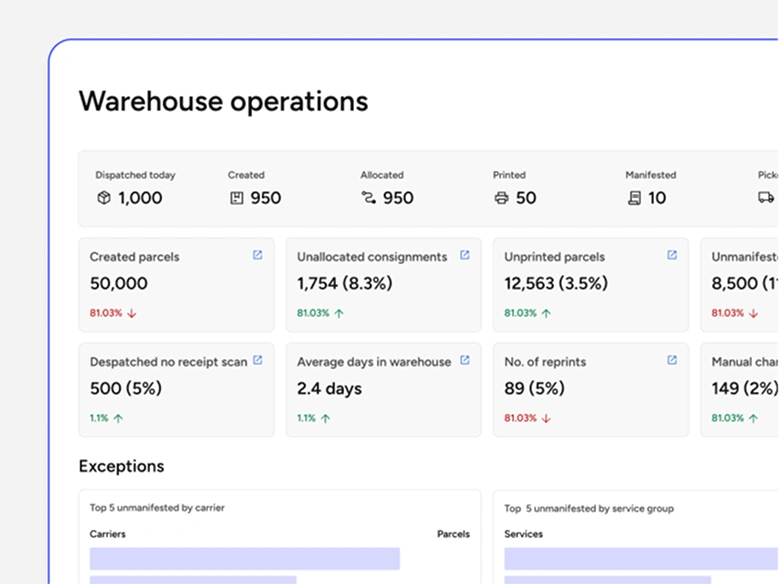Open Despatched no receipt scan link icon
This screenshot has width=779, height=584.
257,360
